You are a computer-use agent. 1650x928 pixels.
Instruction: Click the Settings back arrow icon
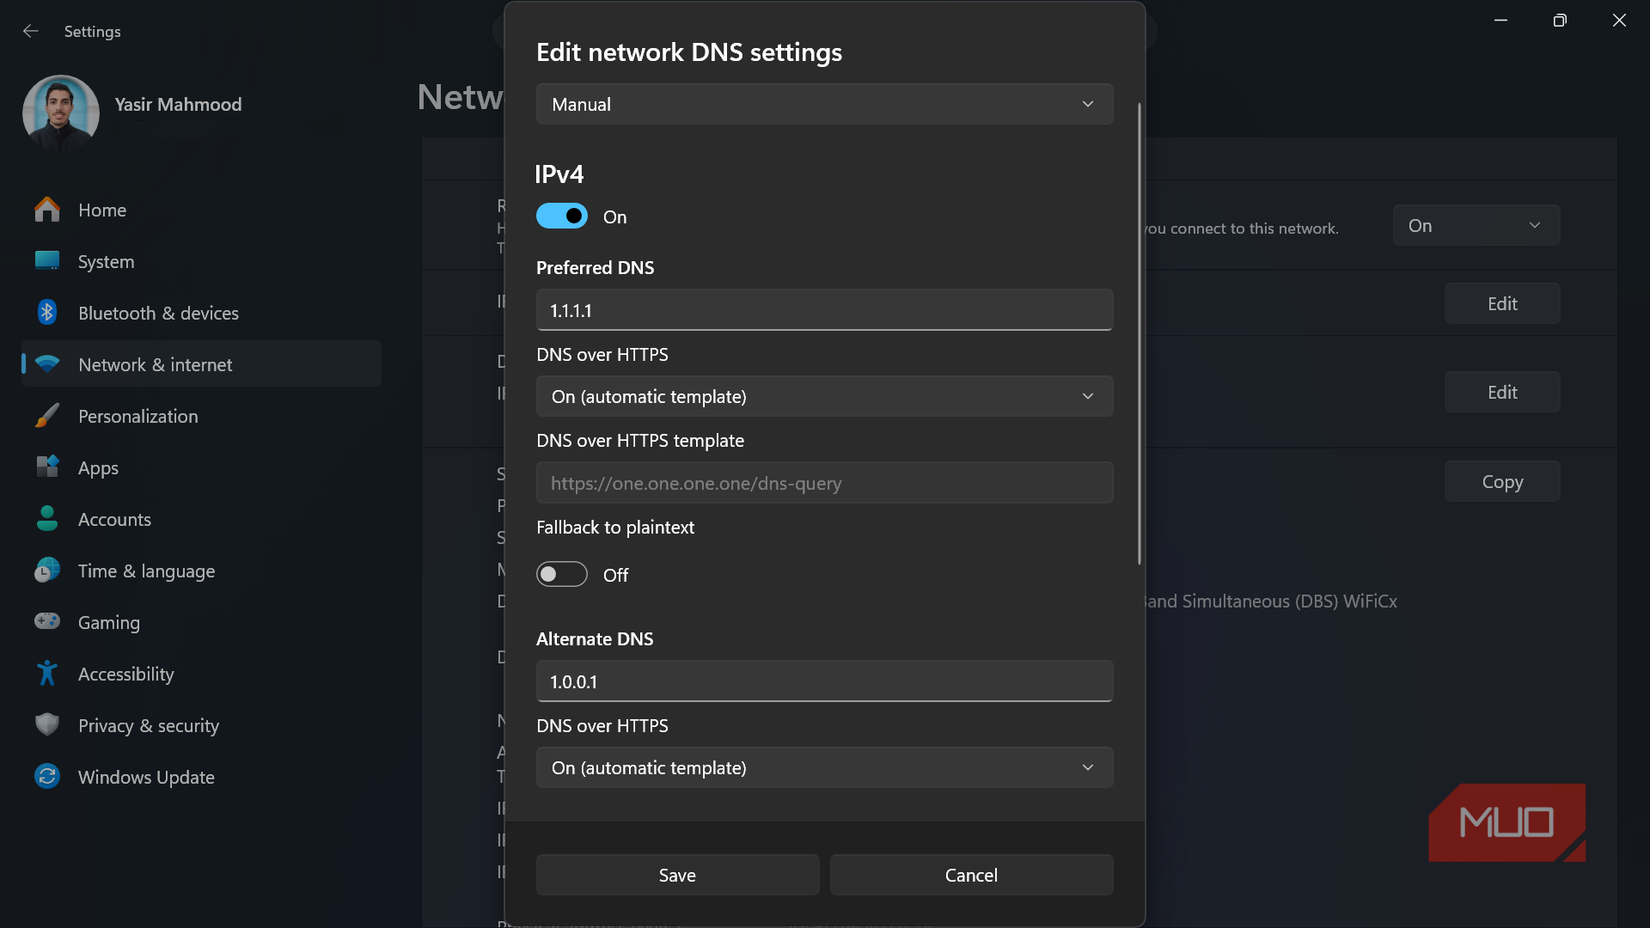(31, 31)
